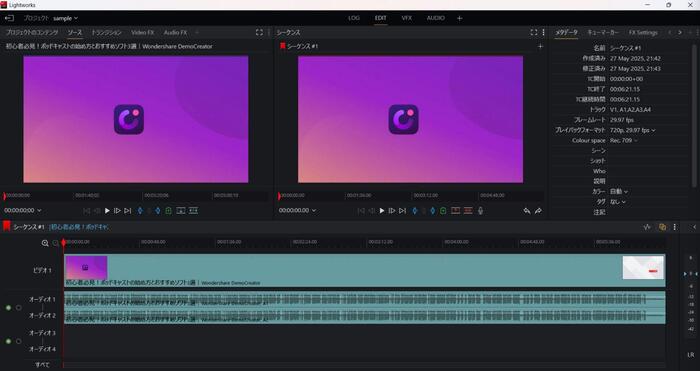Add a new sequence tab with plus icon
Image resolution: width=700 pixels, height=371 pixels.
point(540,46)
